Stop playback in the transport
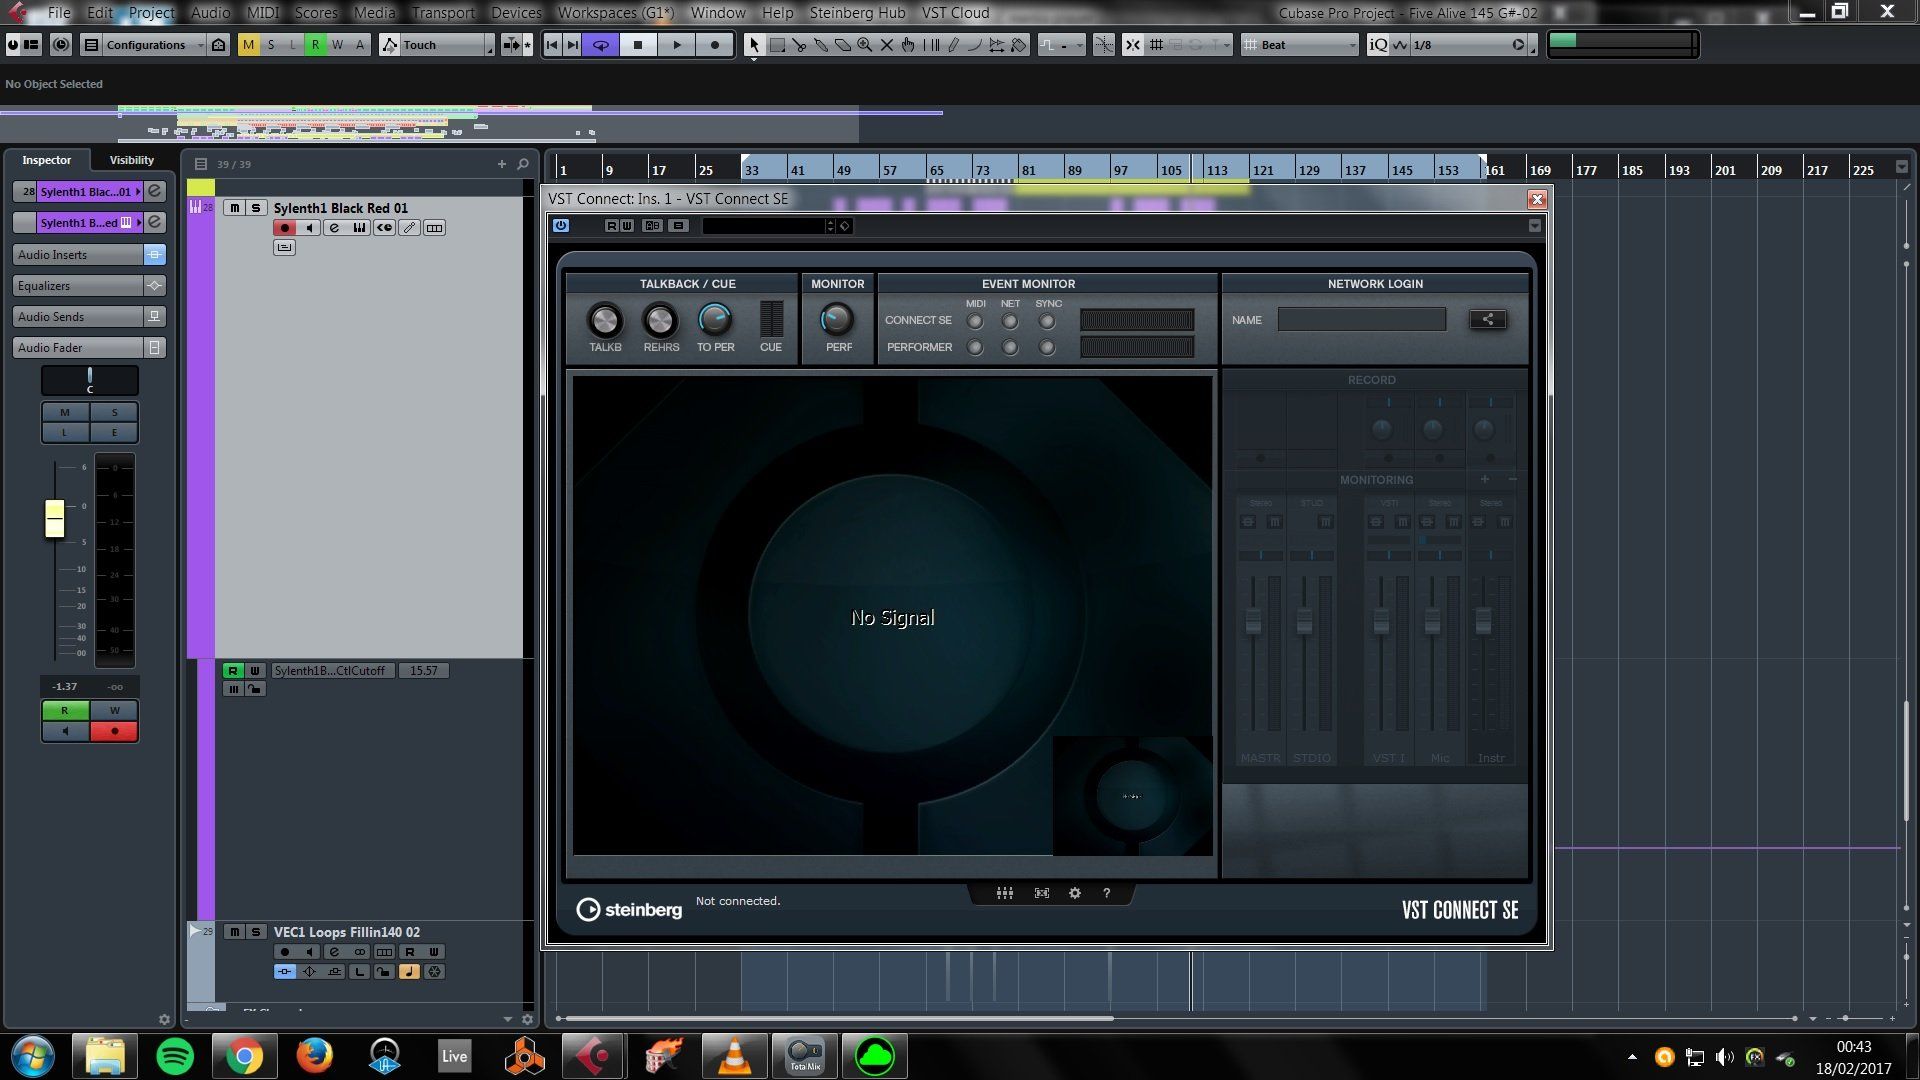 coord(638,45)
